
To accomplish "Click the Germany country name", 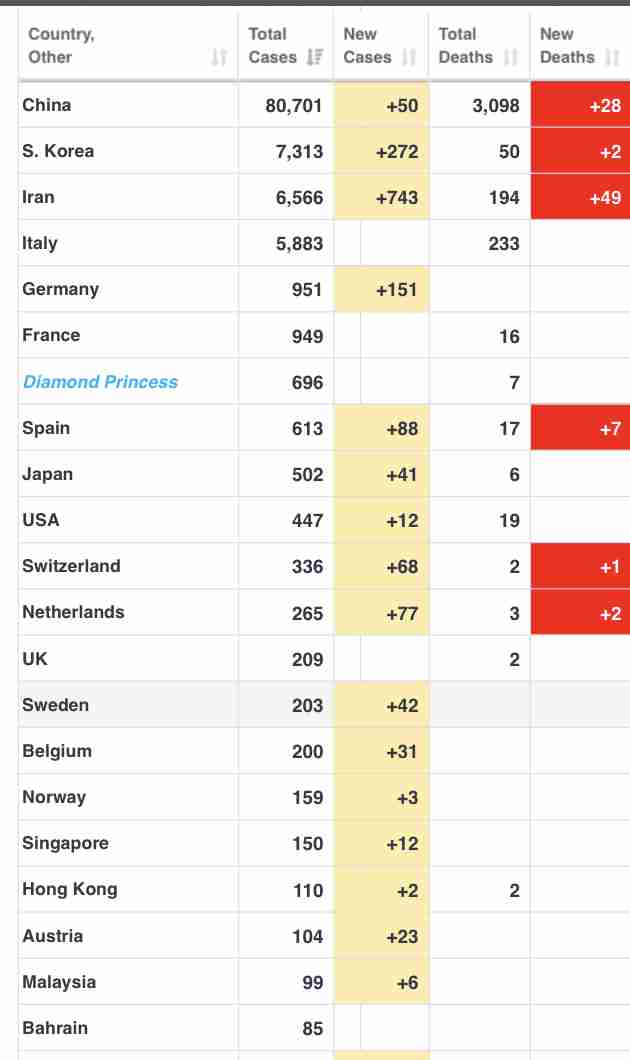I will pos(60,289).
